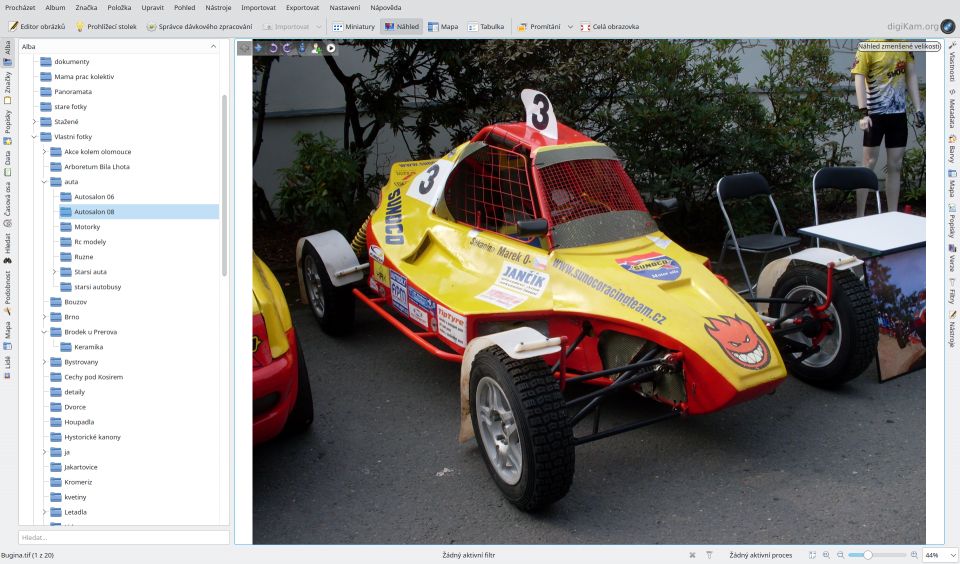This screenshot has height=564, width=960.
Task: Open the Metadata right sidebar tab
Action: click(952, 108)
